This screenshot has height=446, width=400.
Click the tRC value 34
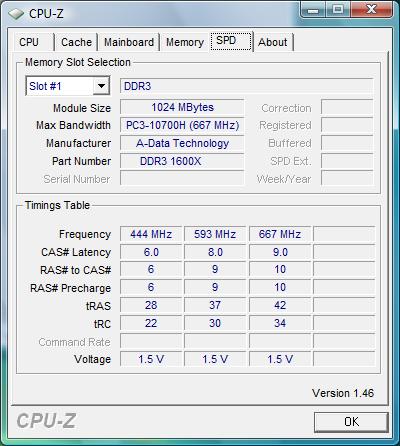point(280,323)
